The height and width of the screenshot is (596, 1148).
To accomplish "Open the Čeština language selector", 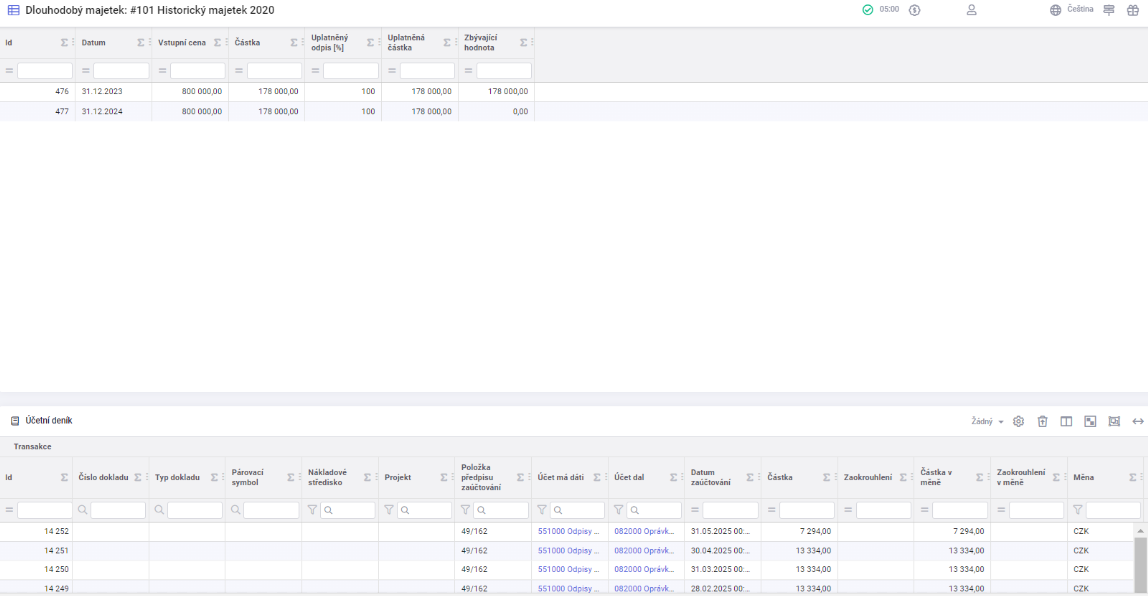I will coord(1080,10).
